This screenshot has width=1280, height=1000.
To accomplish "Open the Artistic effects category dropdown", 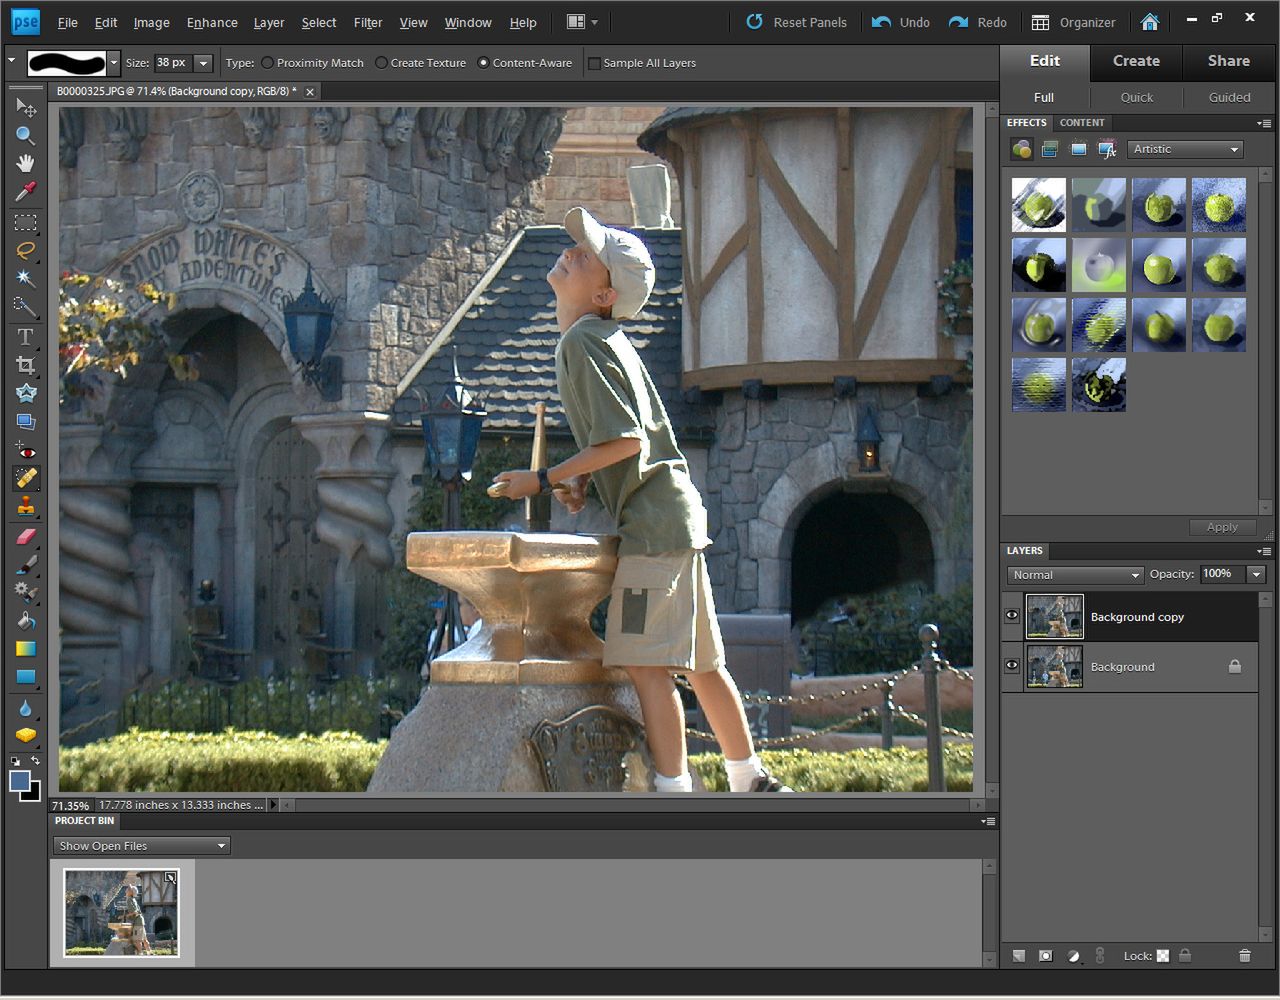I will (x=1186, y=149).
